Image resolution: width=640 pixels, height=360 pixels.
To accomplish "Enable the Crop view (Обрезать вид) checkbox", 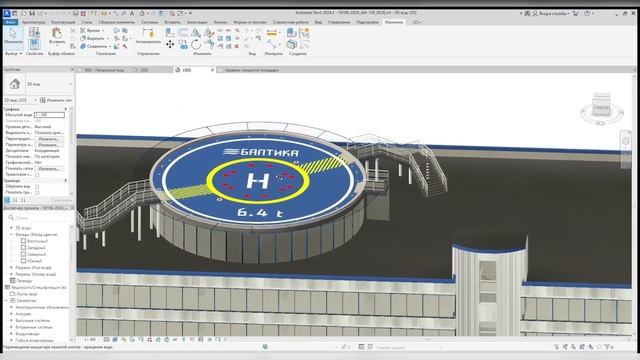I will (x=37, y=187).
